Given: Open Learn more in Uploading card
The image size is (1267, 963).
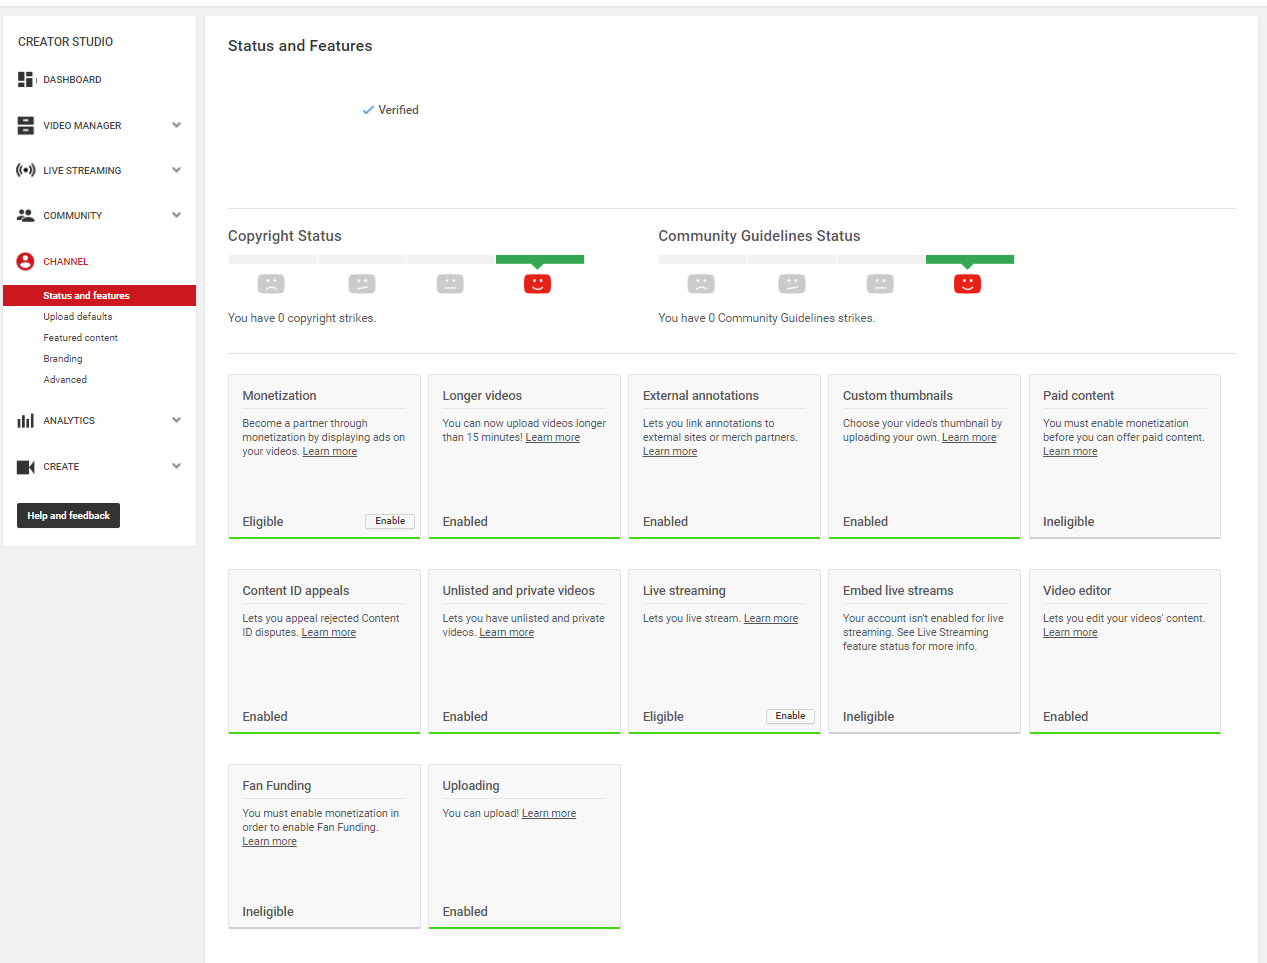Looking at the screenshot, I should click(549, 814).
